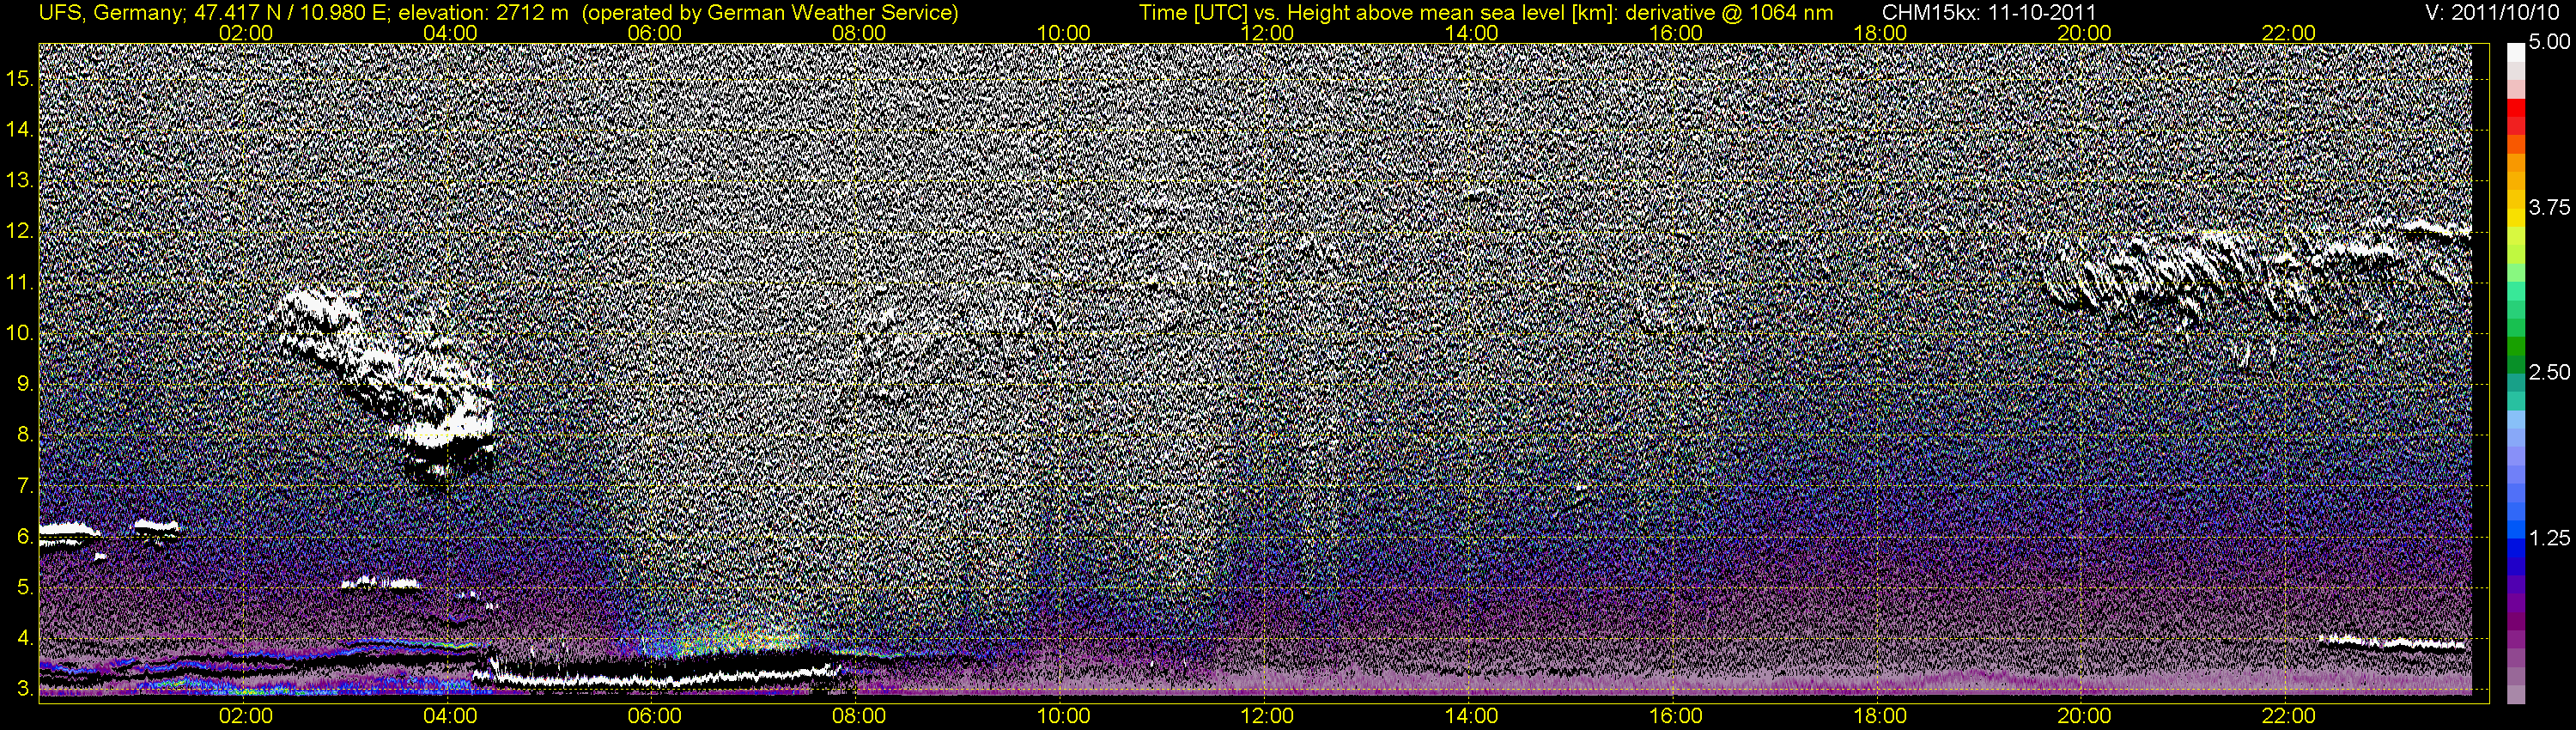2576x730 pixels.
Task: Click the 13. km height axis label
Action: [x=18, y=180]
